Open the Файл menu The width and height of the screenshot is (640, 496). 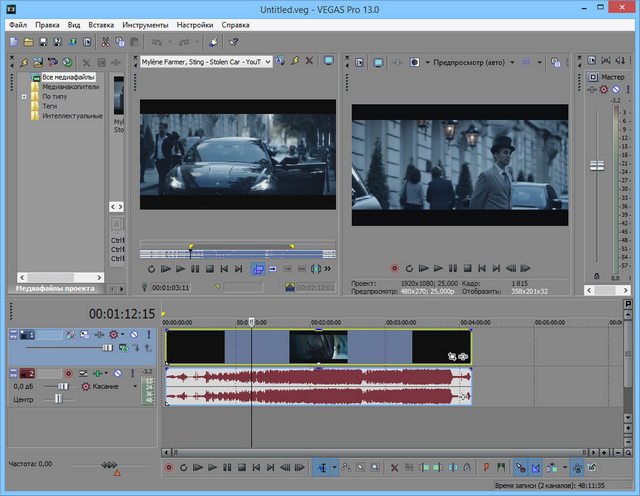pyautogui.click(x=18, y=25)
